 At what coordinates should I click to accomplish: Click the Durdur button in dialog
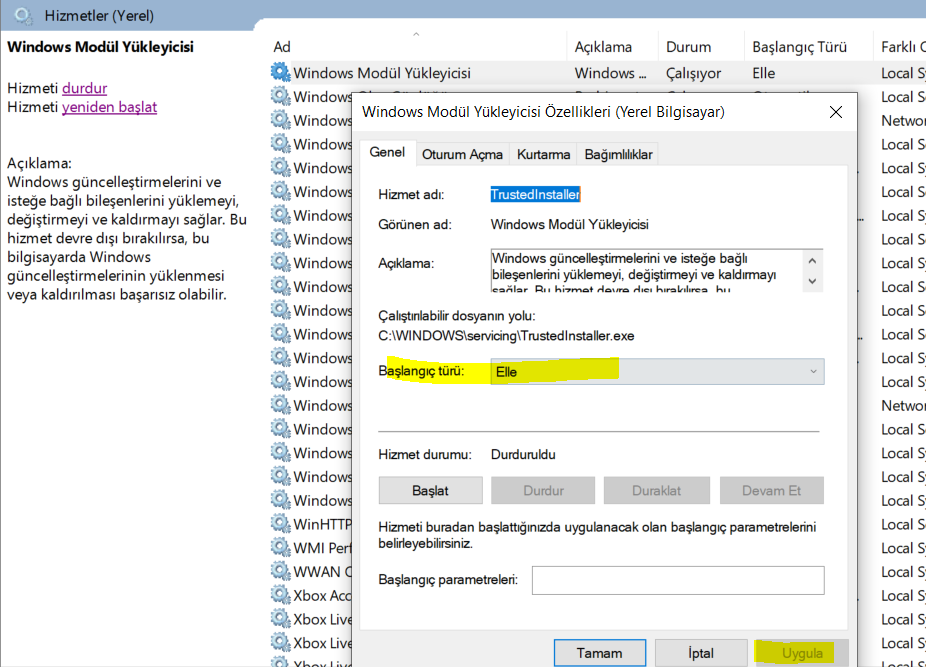coord(543,490)
